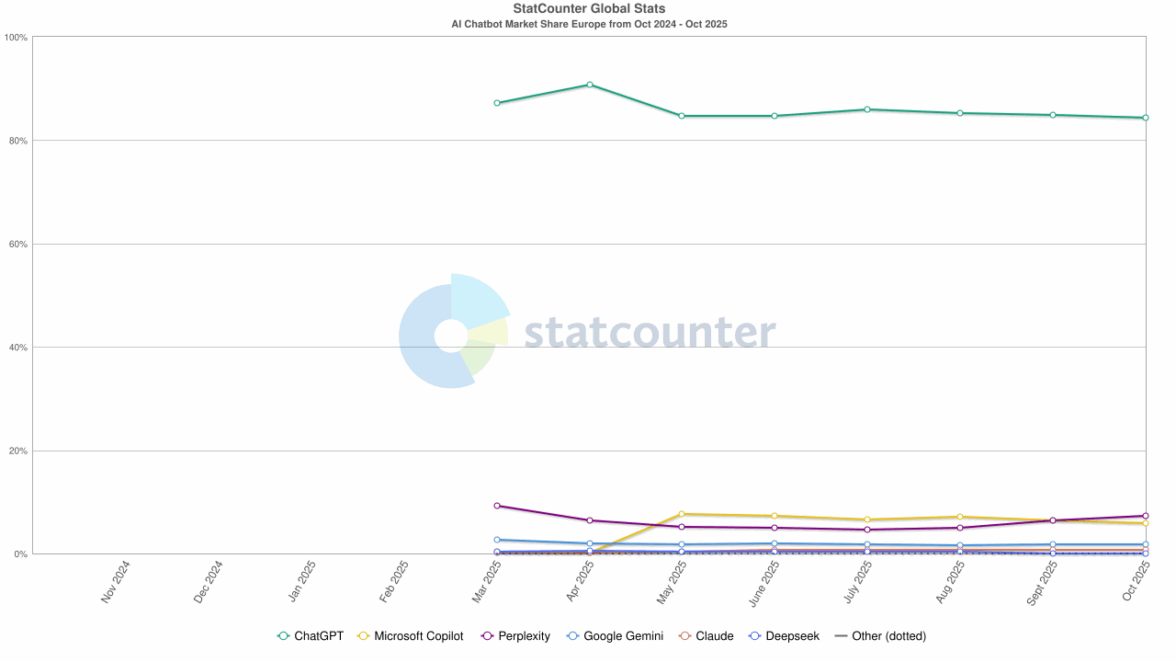This screenshot has height=662, width=1176.
Task: Click the Other (dotted) legend line marker
Action: [x=841, y=636]
